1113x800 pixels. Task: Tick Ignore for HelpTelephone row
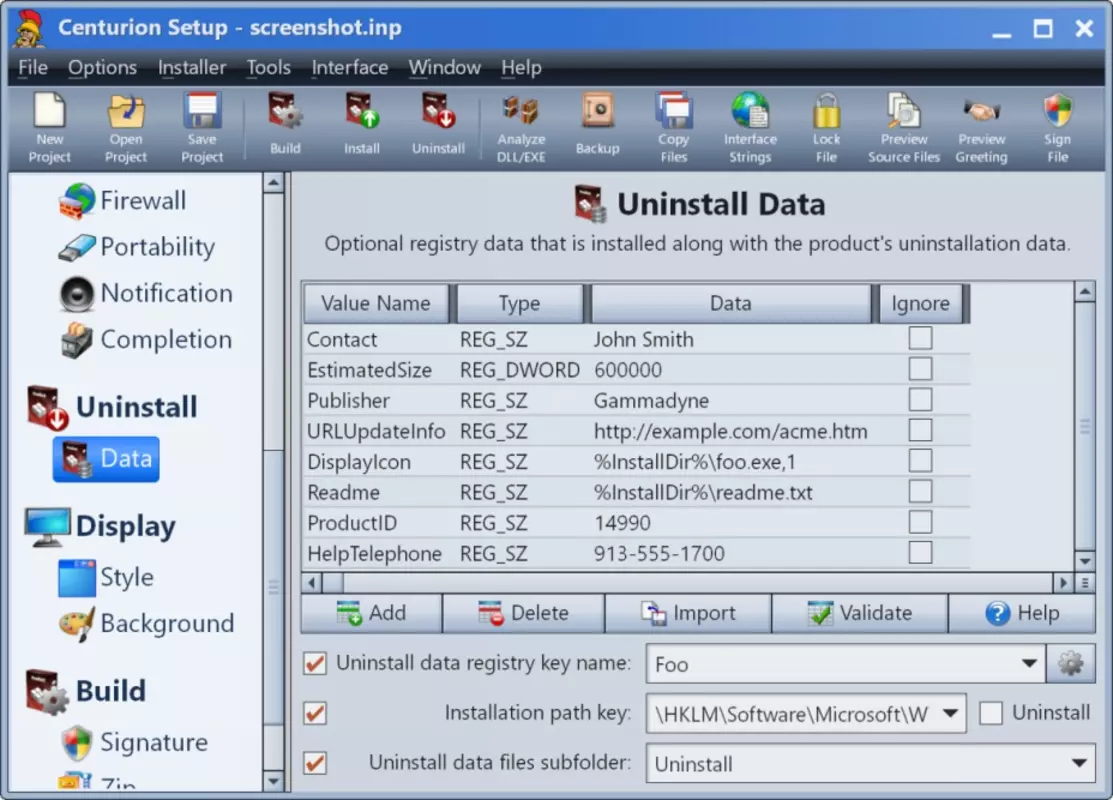tap(920, 552)
